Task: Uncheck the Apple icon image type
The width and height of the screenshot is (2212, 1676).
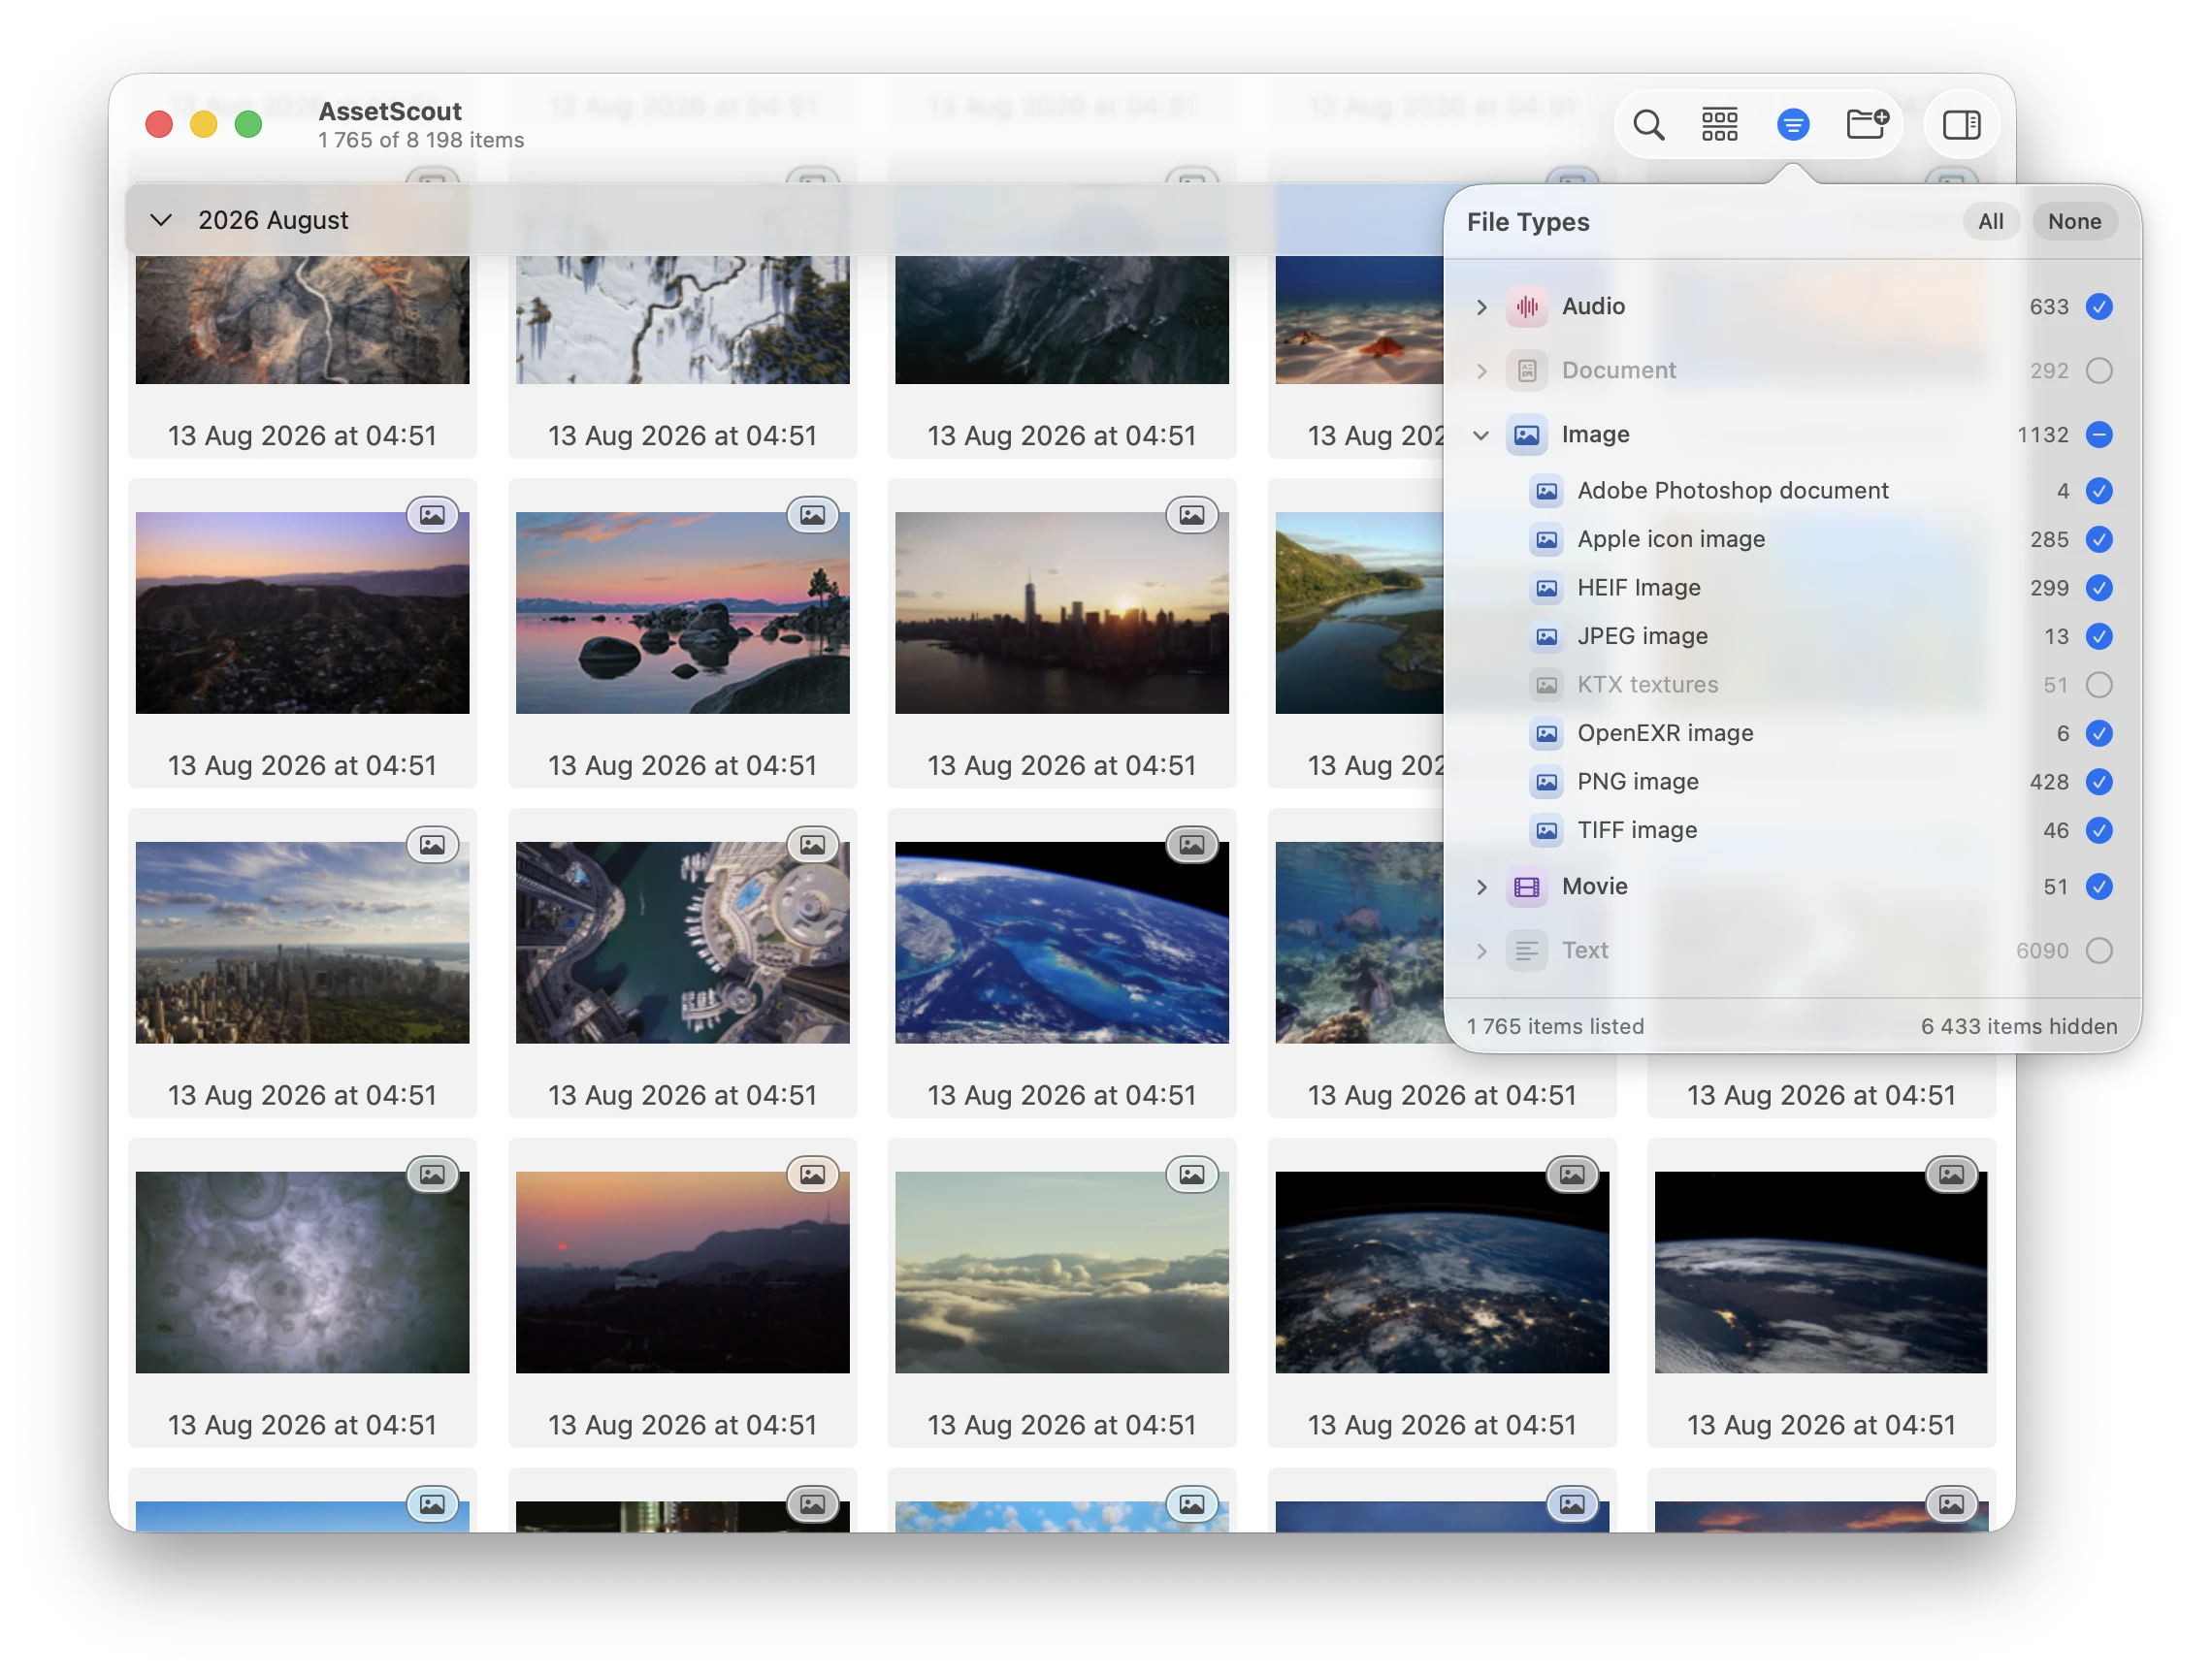Action: [2099, 540]
